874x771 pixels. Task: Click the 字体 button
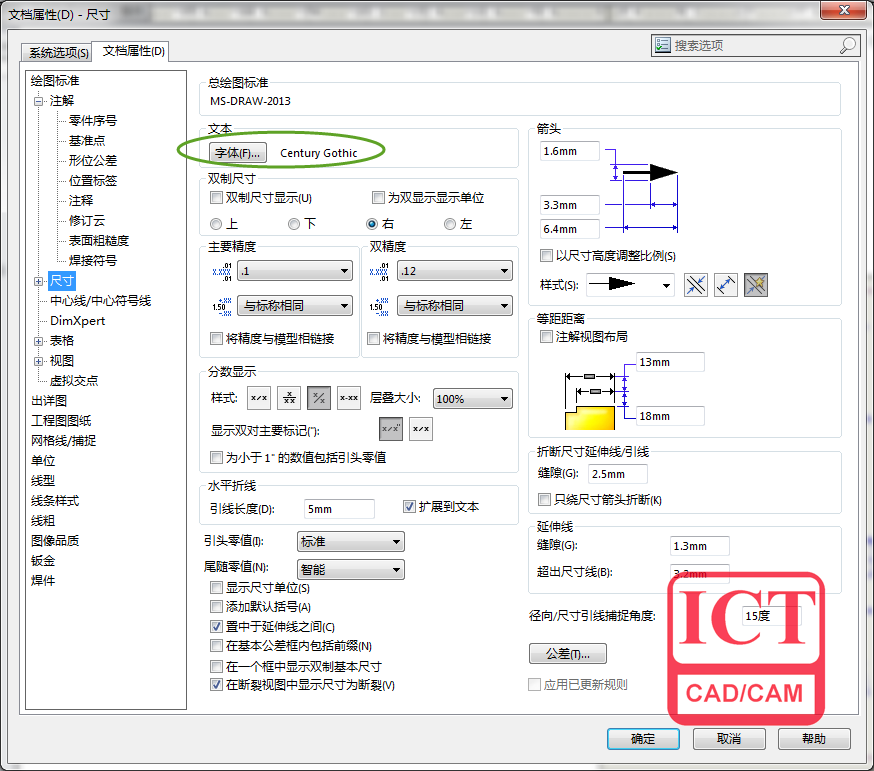[238, 153]
